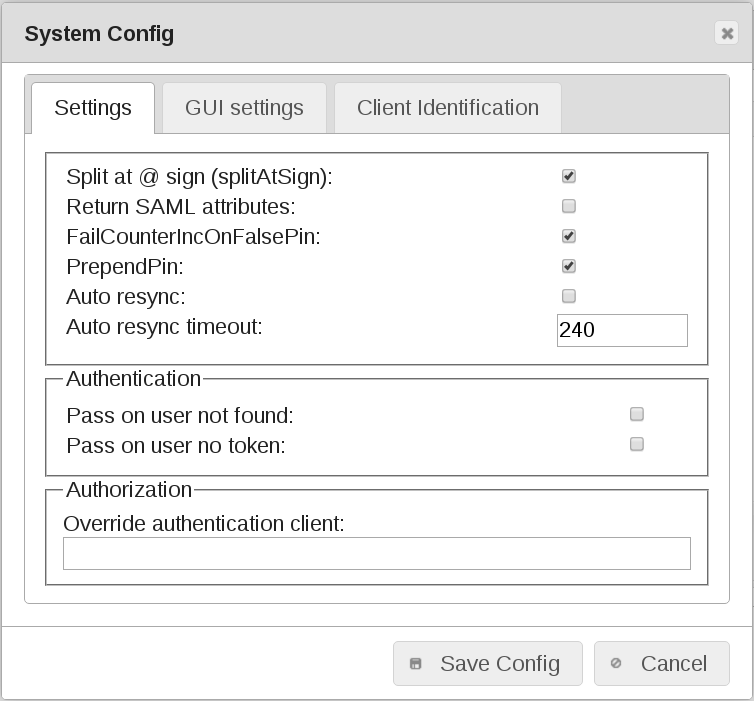The width and height of the screenshot is (754, 701).
Task: Disable the PrependPin checkbox
Action: pyautogui.click(x=569, y=266)
